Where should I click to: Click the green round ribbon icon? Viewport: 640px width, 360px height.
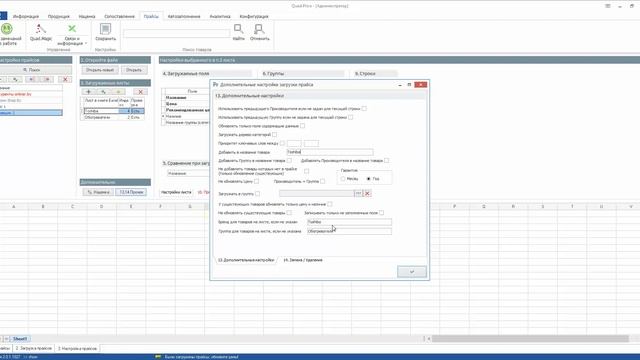(x=7, y=29)
